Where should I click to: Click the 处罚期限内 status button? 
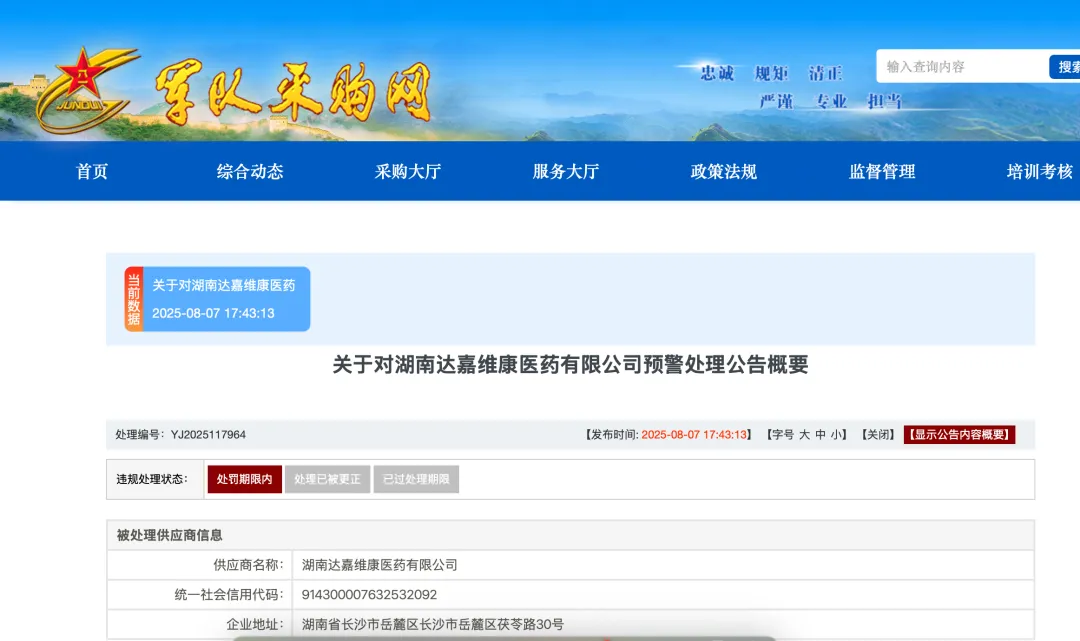[x=245, y=479]
